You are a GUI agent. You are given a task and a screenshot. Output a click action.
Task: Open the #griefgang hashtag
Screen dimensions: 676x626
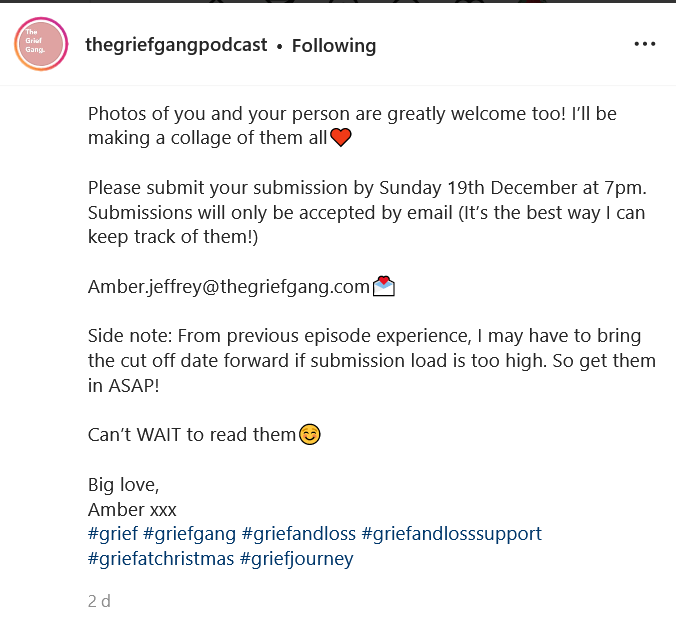click(188, 534)
